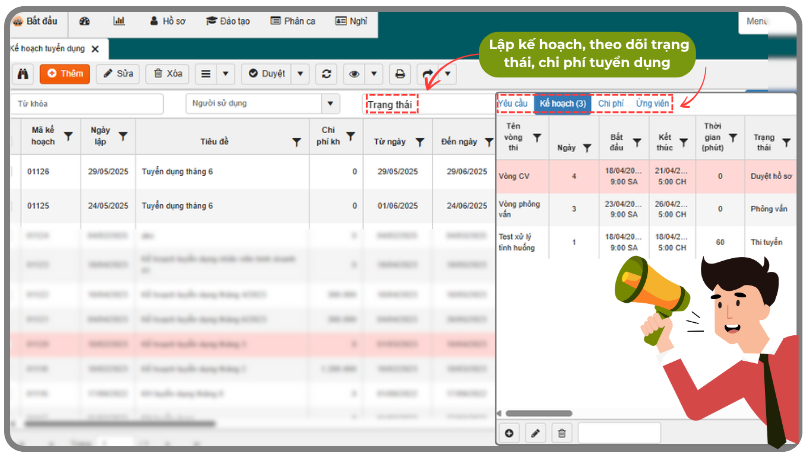Select the Vòng CV round row

[x=647, y=176]
